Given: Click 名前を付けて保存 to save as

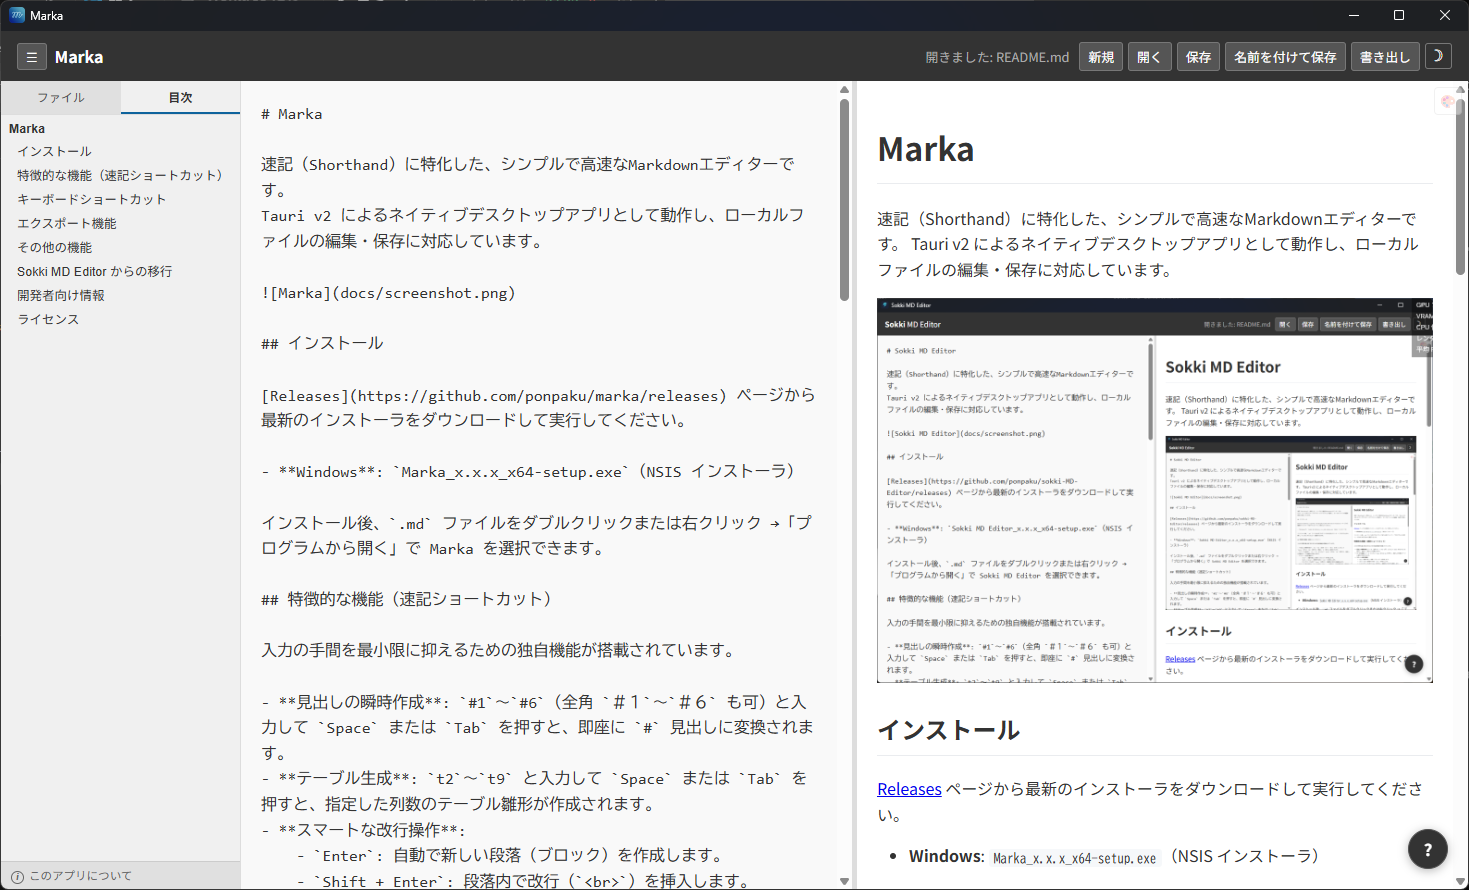Looking at the screenshot, I should point(1285,56).
